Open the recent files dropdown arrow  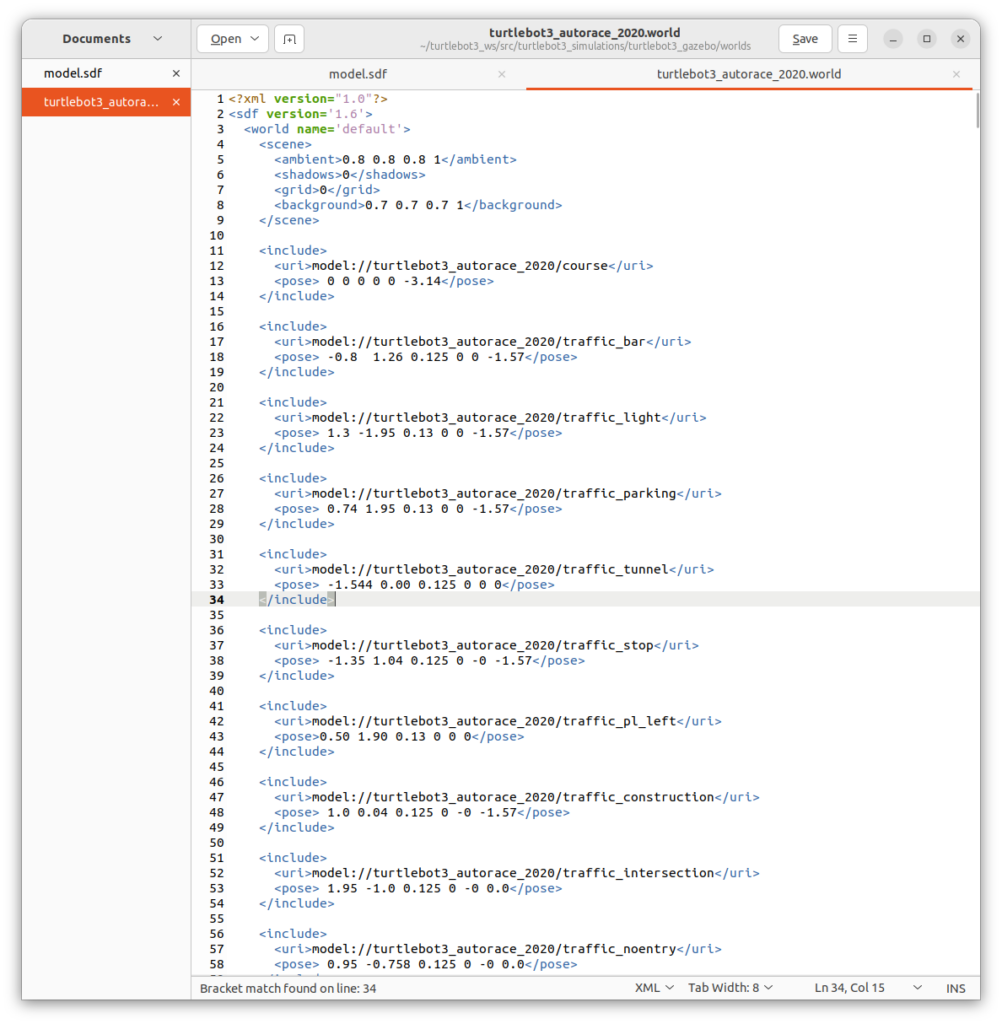(255, 39)
